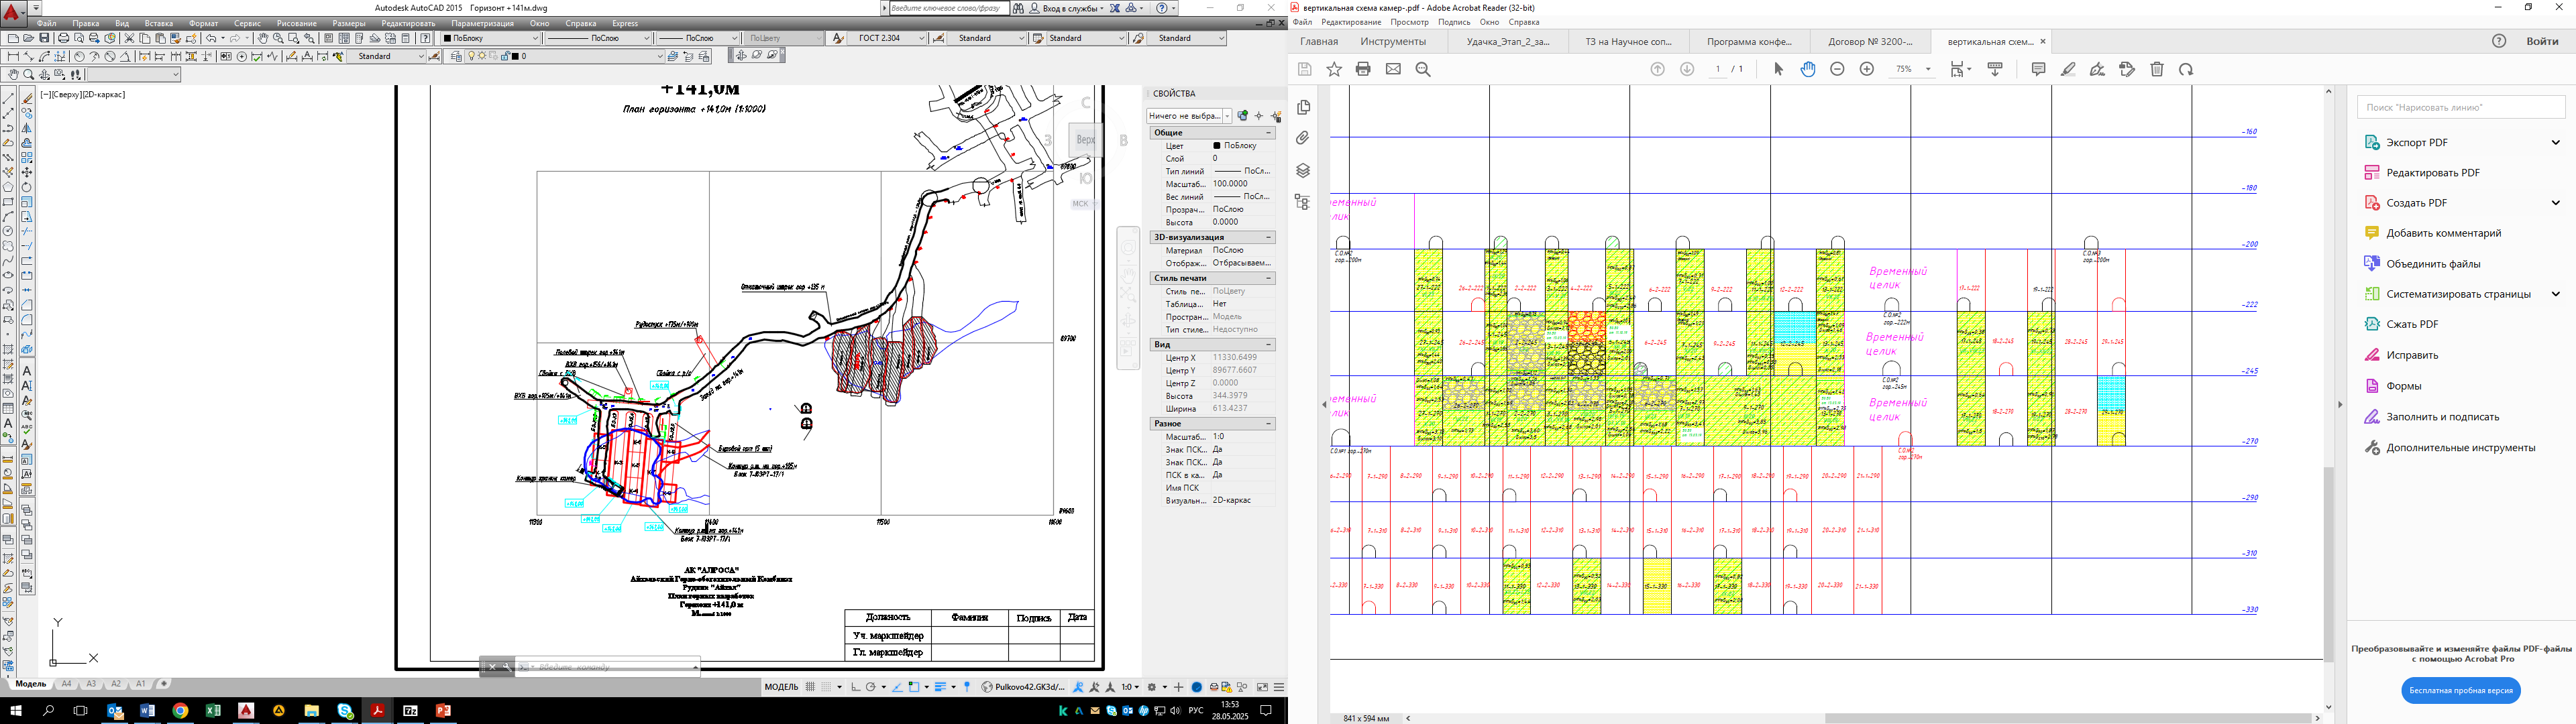The image size is (2576, 724).
Task: Open the Acrobat highlight text tool
Action: [x=2068, y=69]
